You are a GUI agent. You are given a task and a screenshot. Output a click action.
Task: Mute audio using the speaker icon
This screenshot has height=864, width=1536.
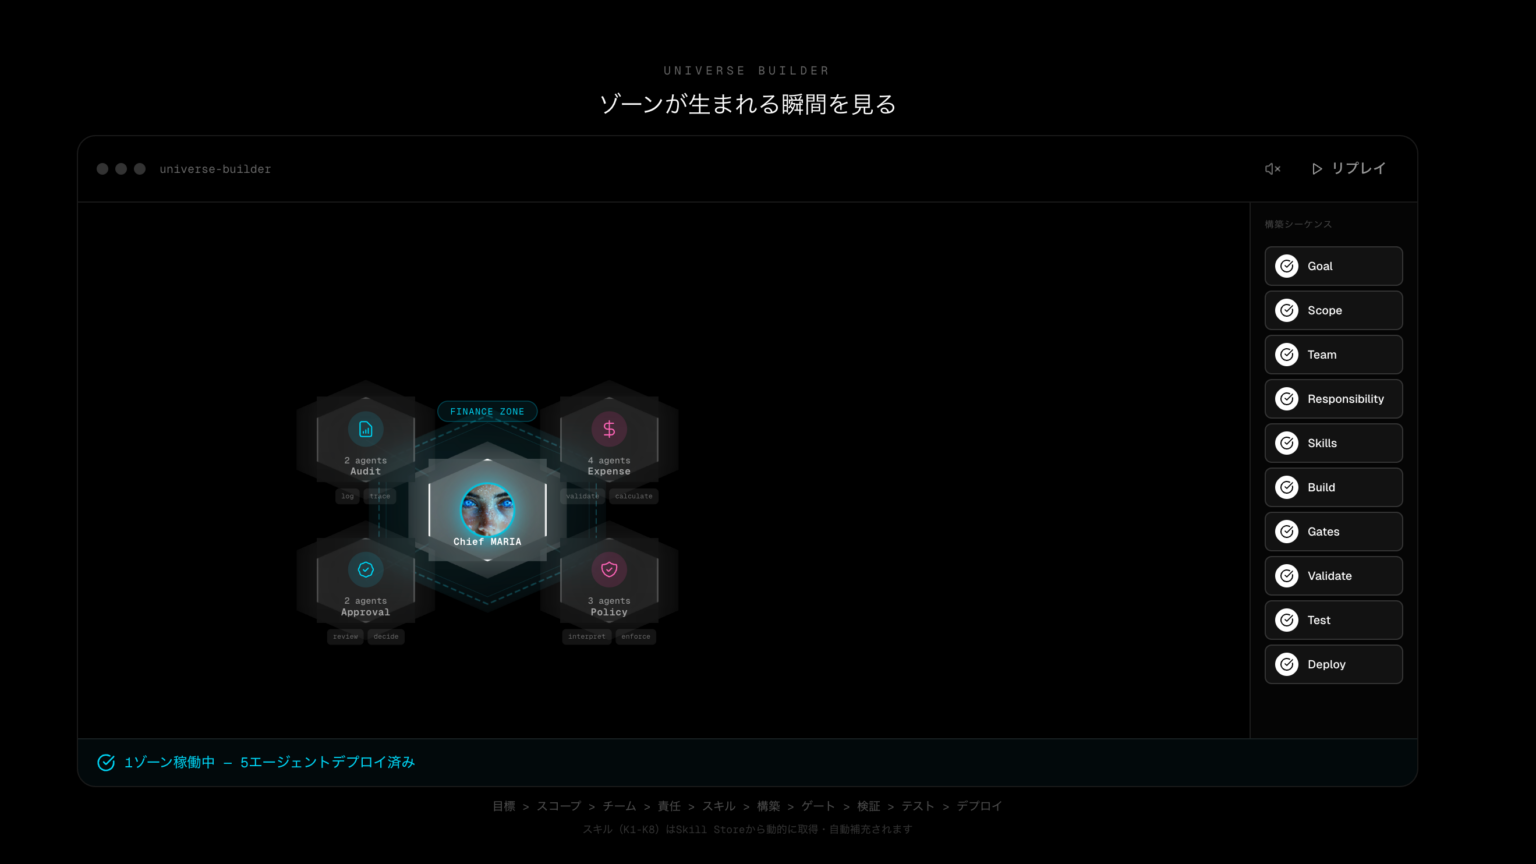(1271, 168)
